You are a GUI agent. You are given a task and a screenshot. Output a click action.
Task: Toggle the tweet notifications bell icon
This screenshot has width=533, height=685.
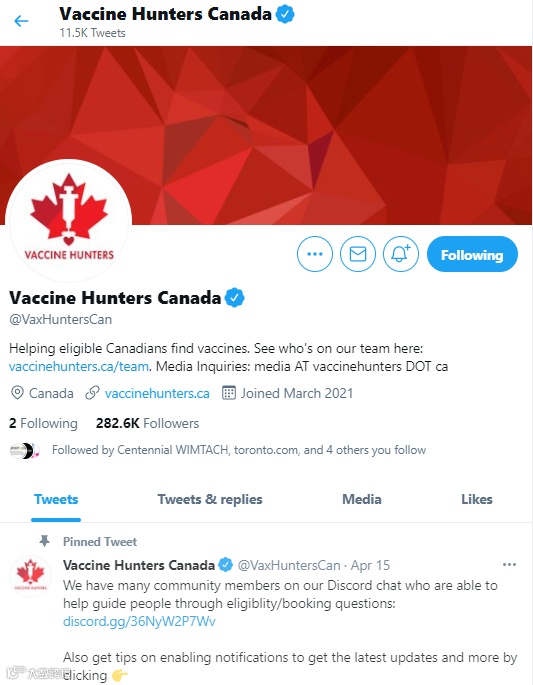[x=401, y=254]
